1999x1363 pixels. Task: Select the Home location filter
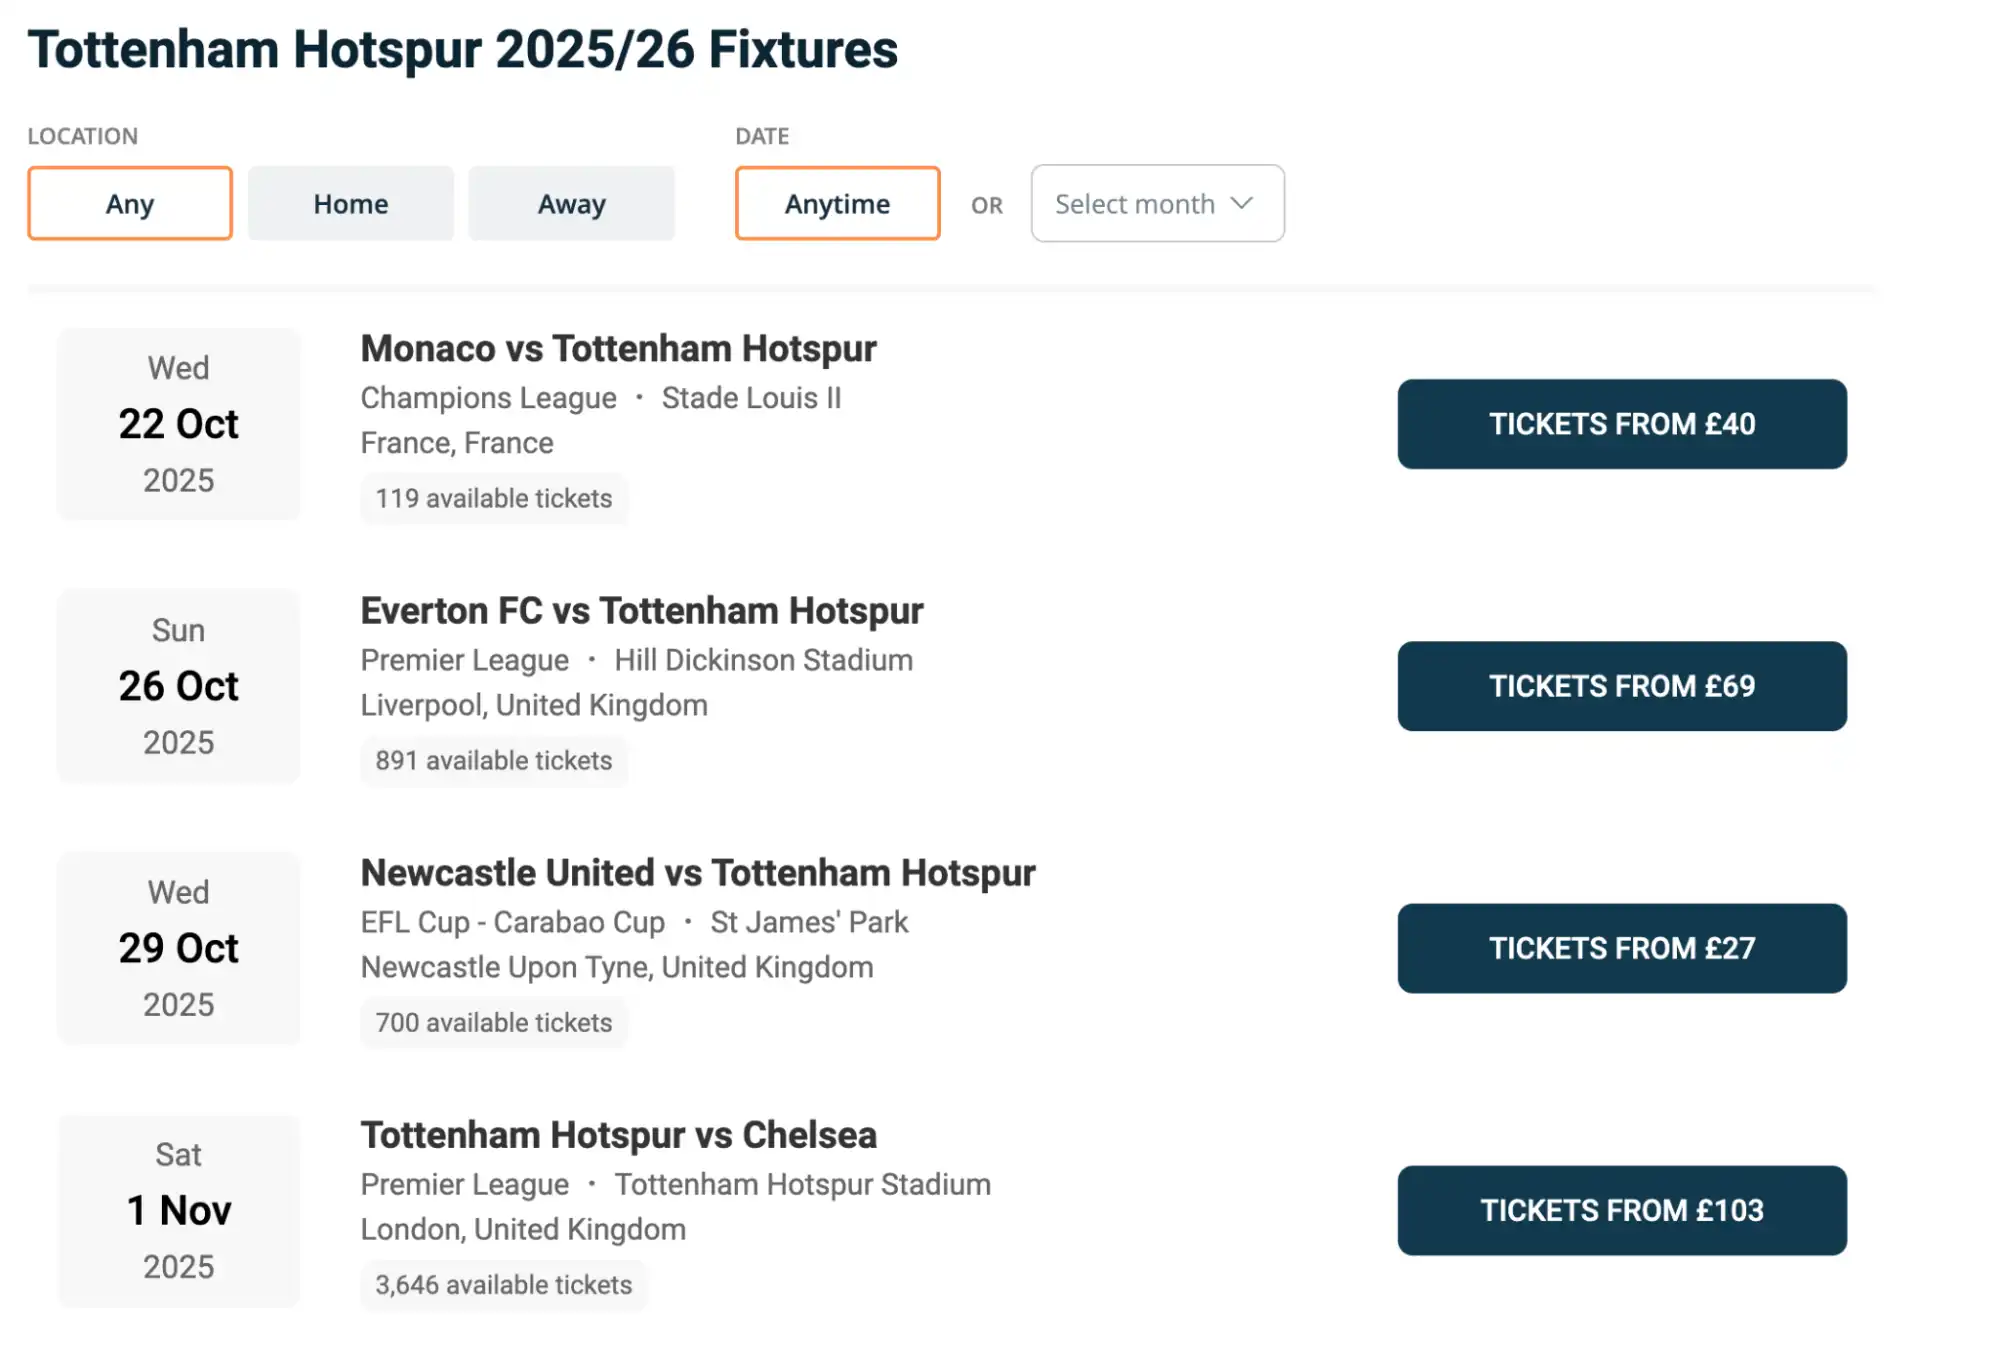350,203
